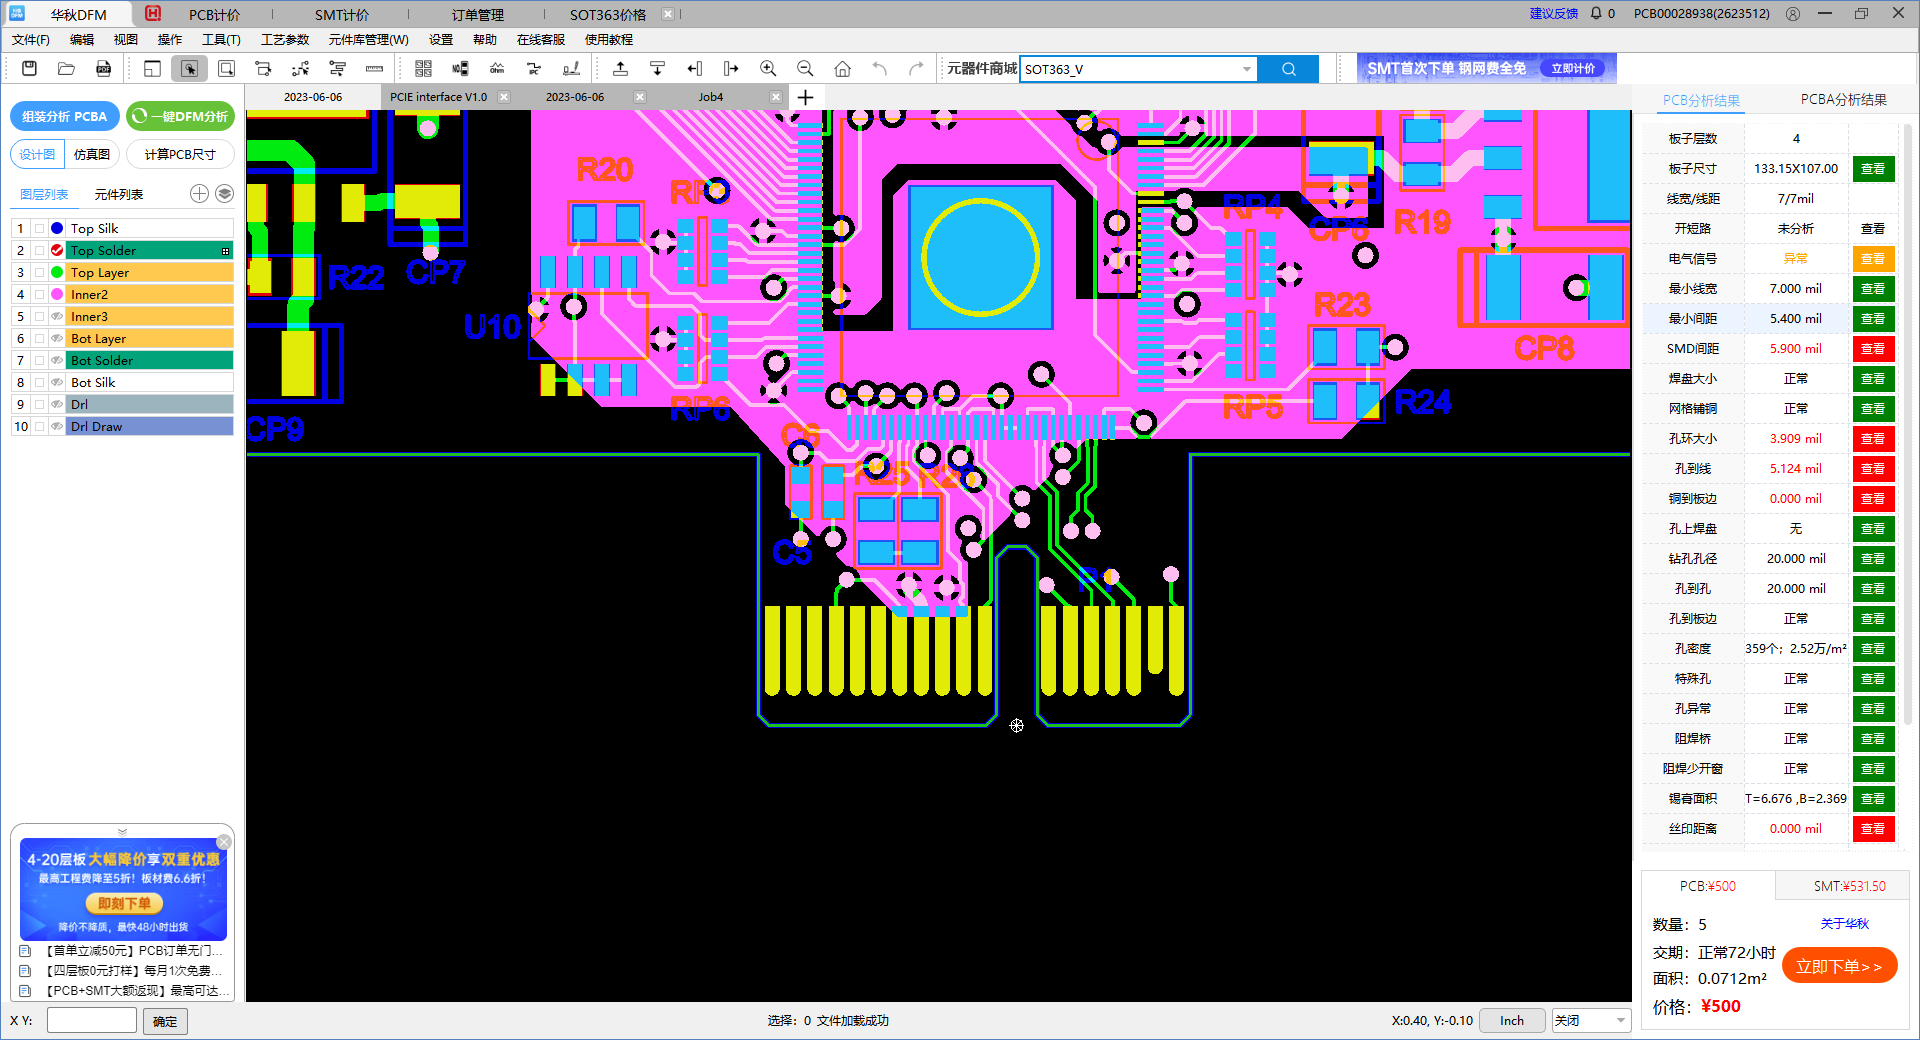
Task: Click 立即下单 order button
Action: [1839, 966]
